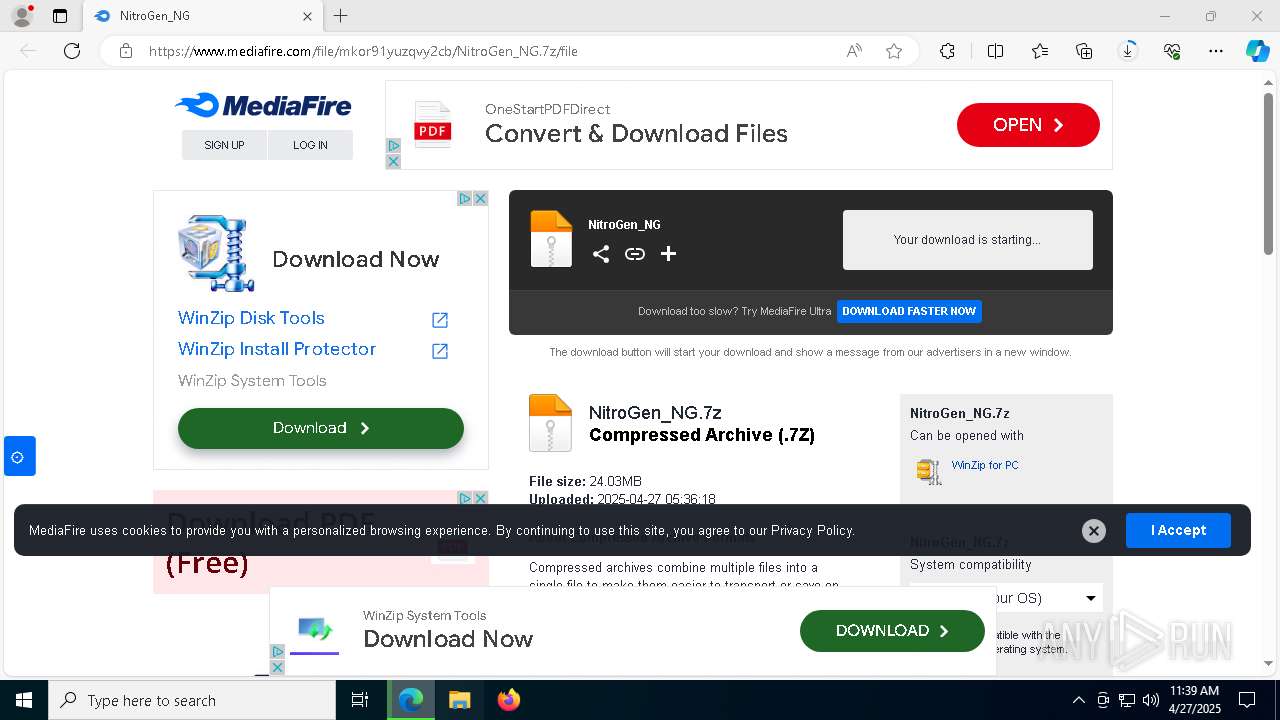Open Favorites list icon

[1040, 51]
